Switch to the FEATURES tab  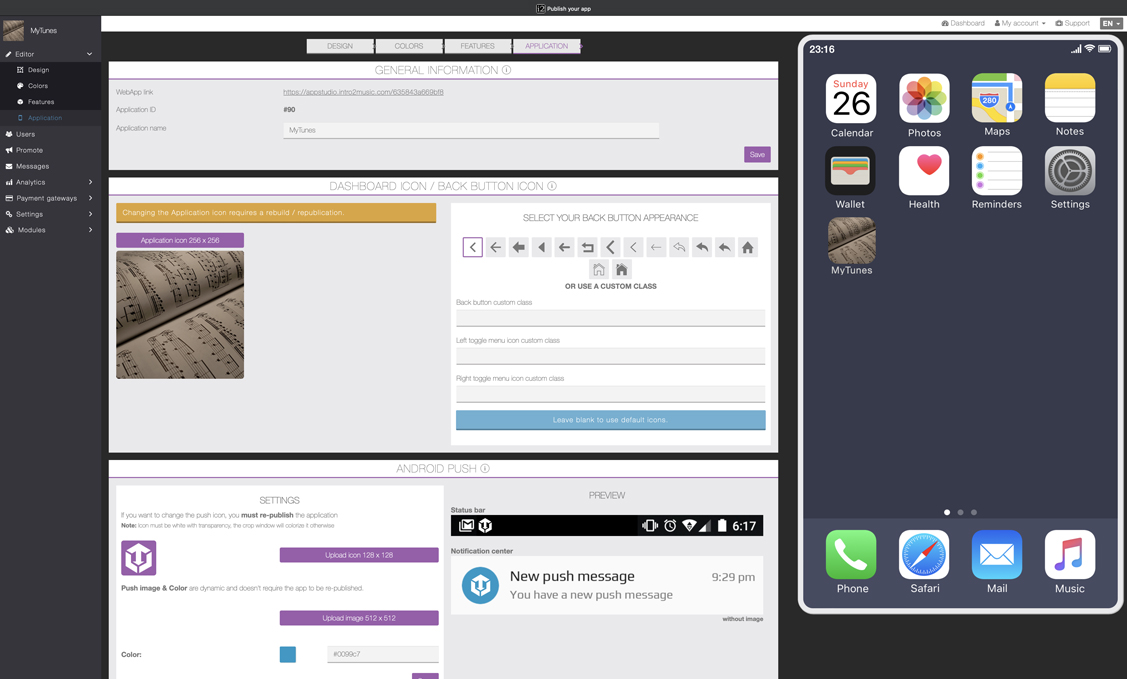[x=477, y=46]
